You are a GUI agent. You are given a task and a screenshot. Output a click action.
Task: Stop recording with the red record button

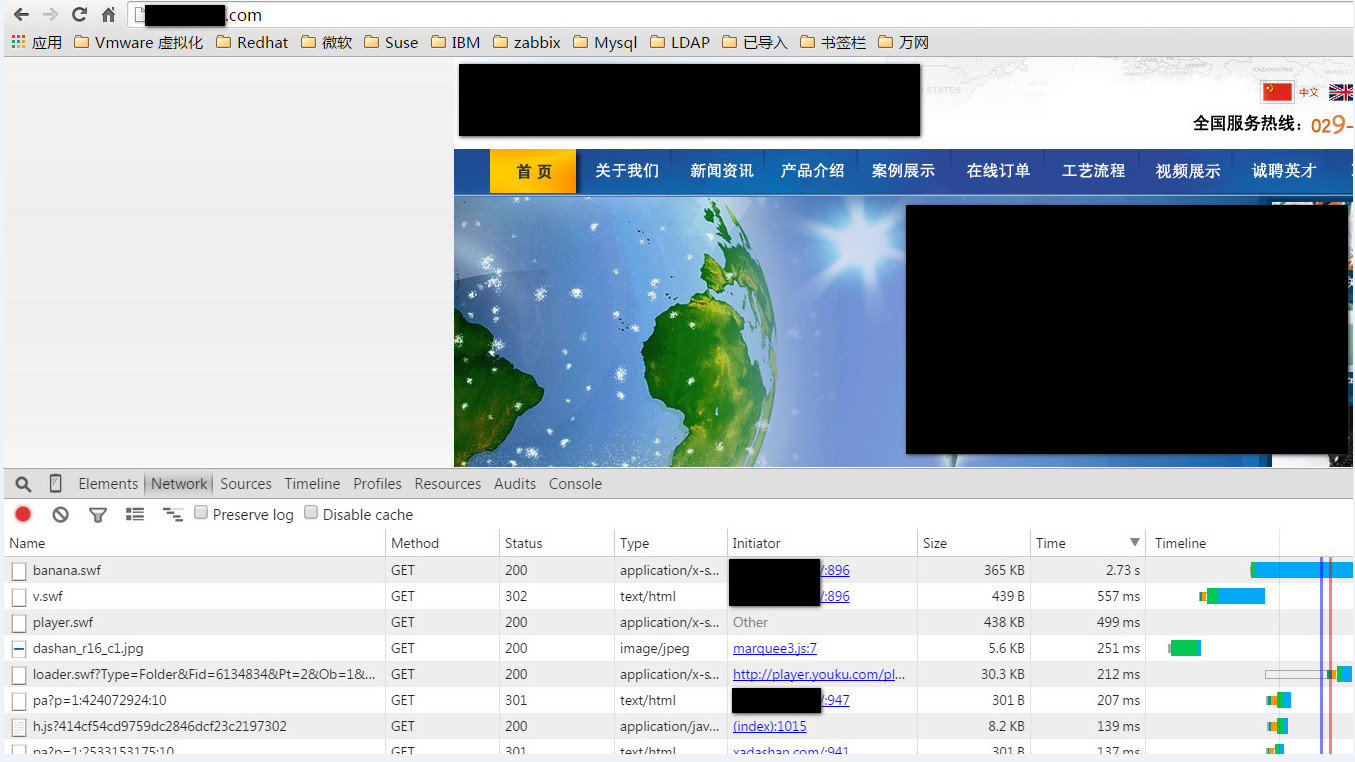(23, 514)
